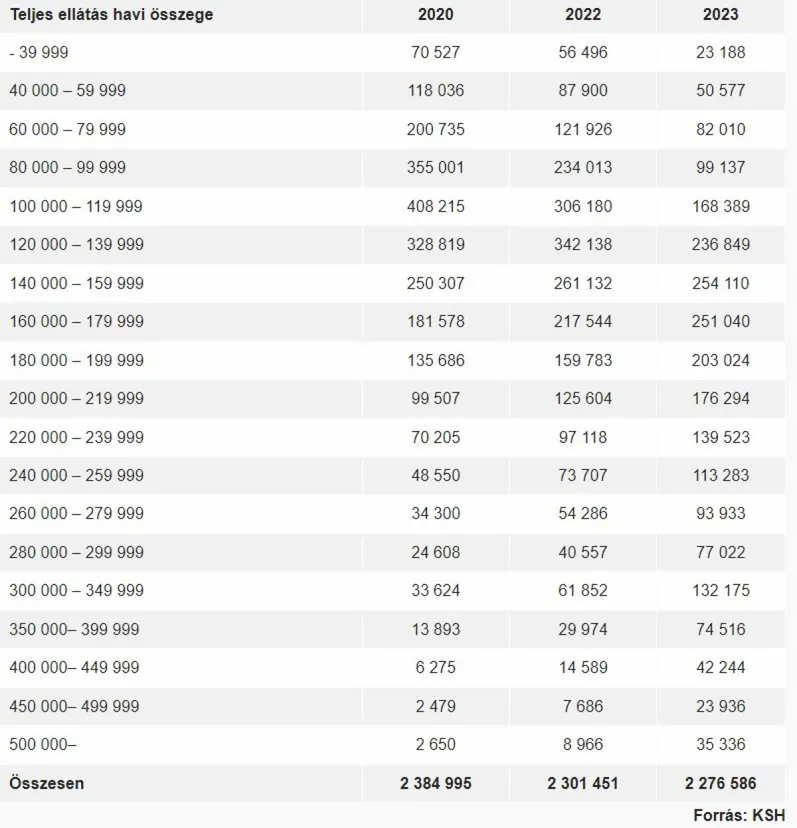
Task: Click the 2020 column header
Action: click(436, 14)
